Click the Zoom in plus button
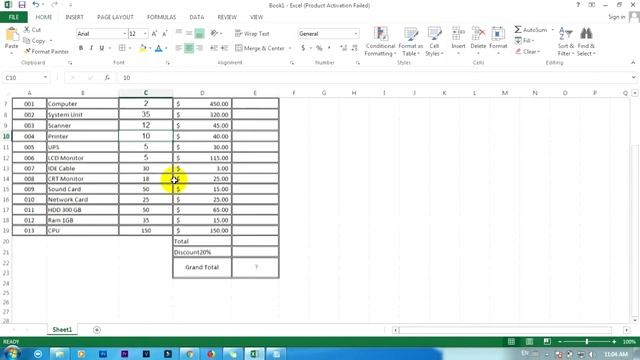 [614, 342]
